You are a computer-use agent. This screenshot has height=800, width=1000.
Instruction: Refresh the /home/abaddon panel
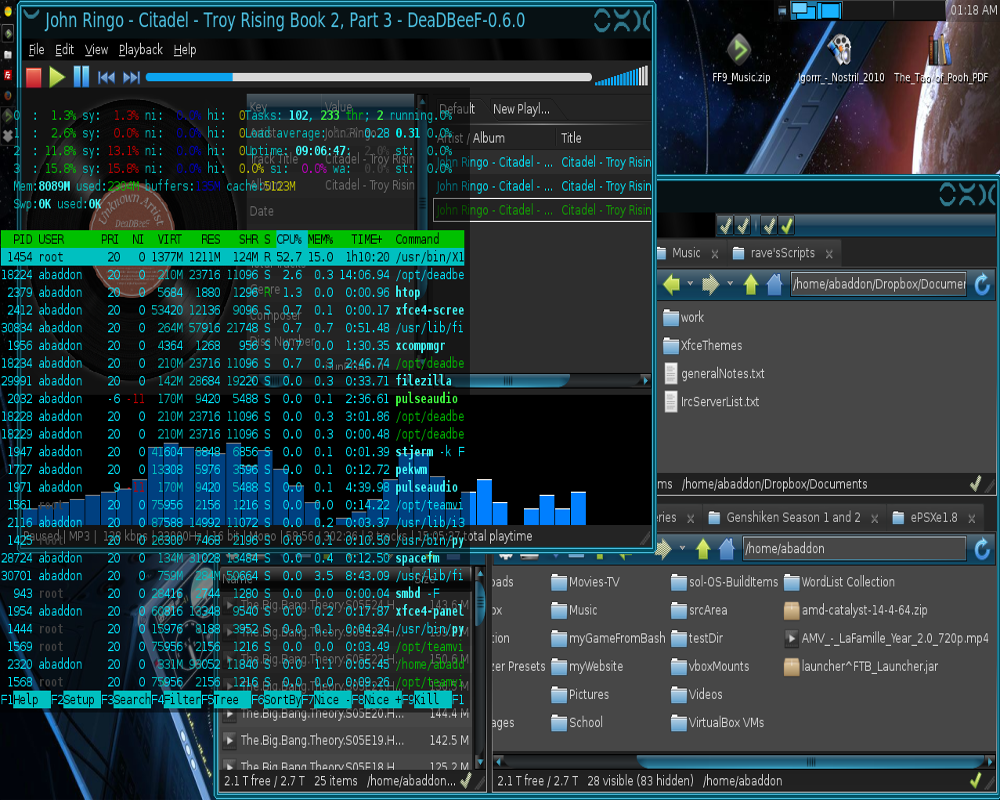pyautogui.click(x=983, y=549)
